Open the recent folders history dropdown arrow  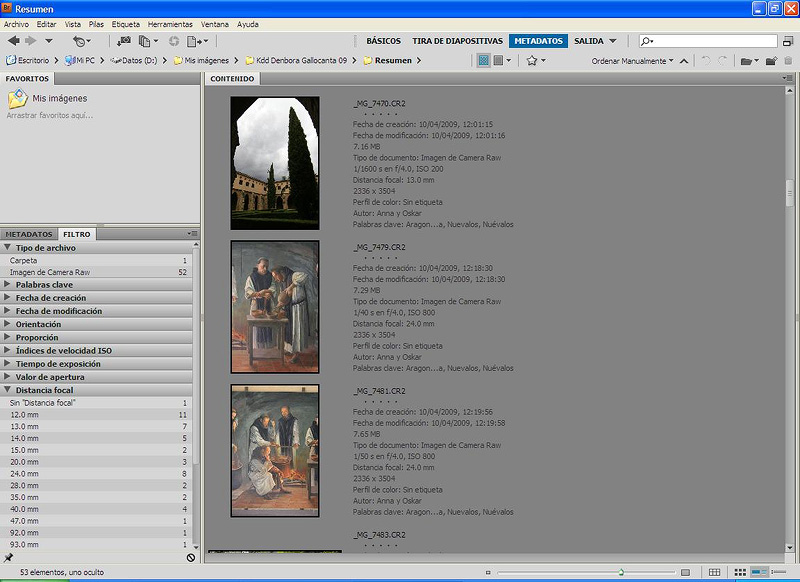(48, 41)
